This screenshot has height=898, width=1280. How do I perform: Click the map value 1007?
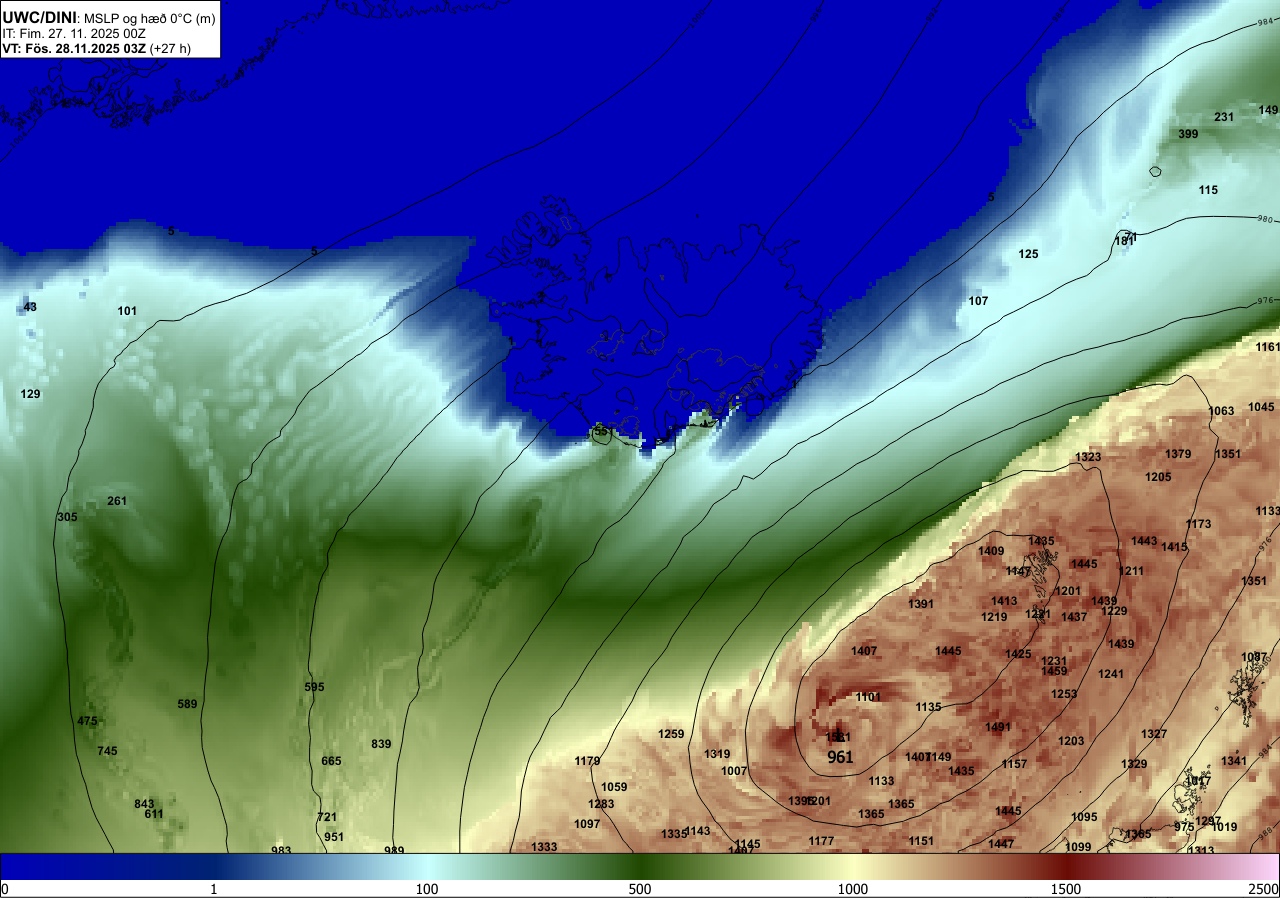click(x=734, y=771)
